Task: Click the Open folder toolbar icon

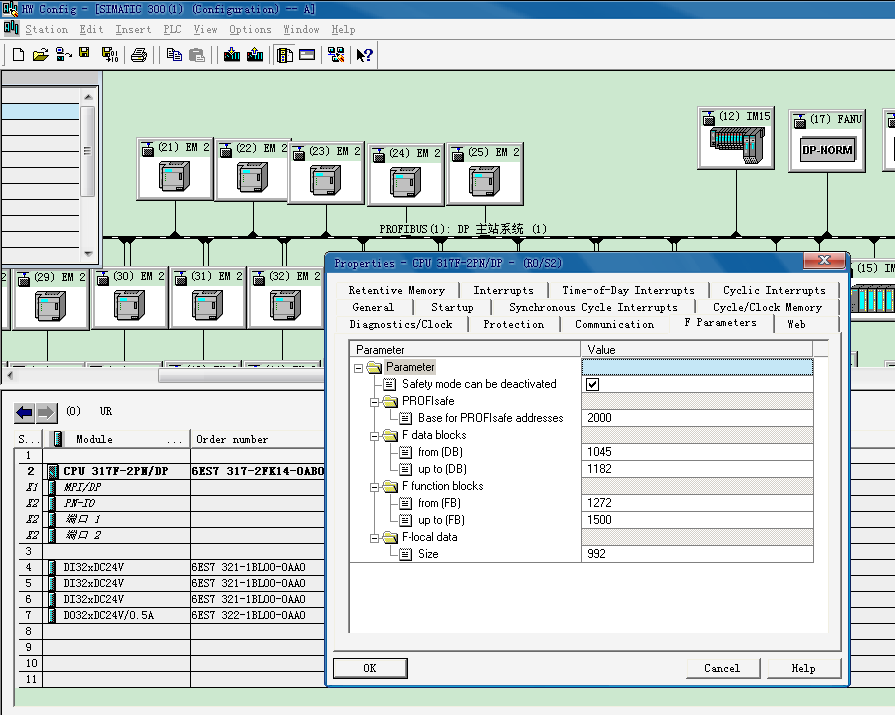Action: point(40,55)
